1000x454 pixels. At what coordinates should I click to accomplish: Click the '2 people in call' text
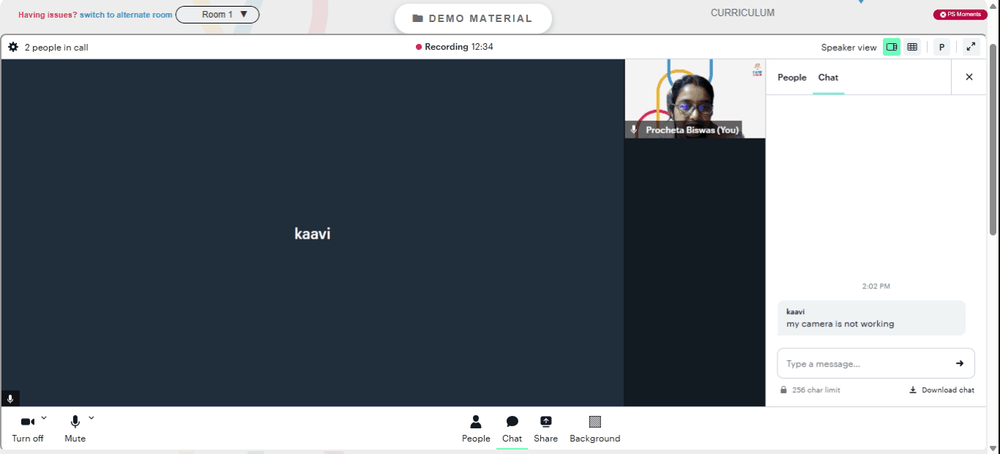pos(56,47)
